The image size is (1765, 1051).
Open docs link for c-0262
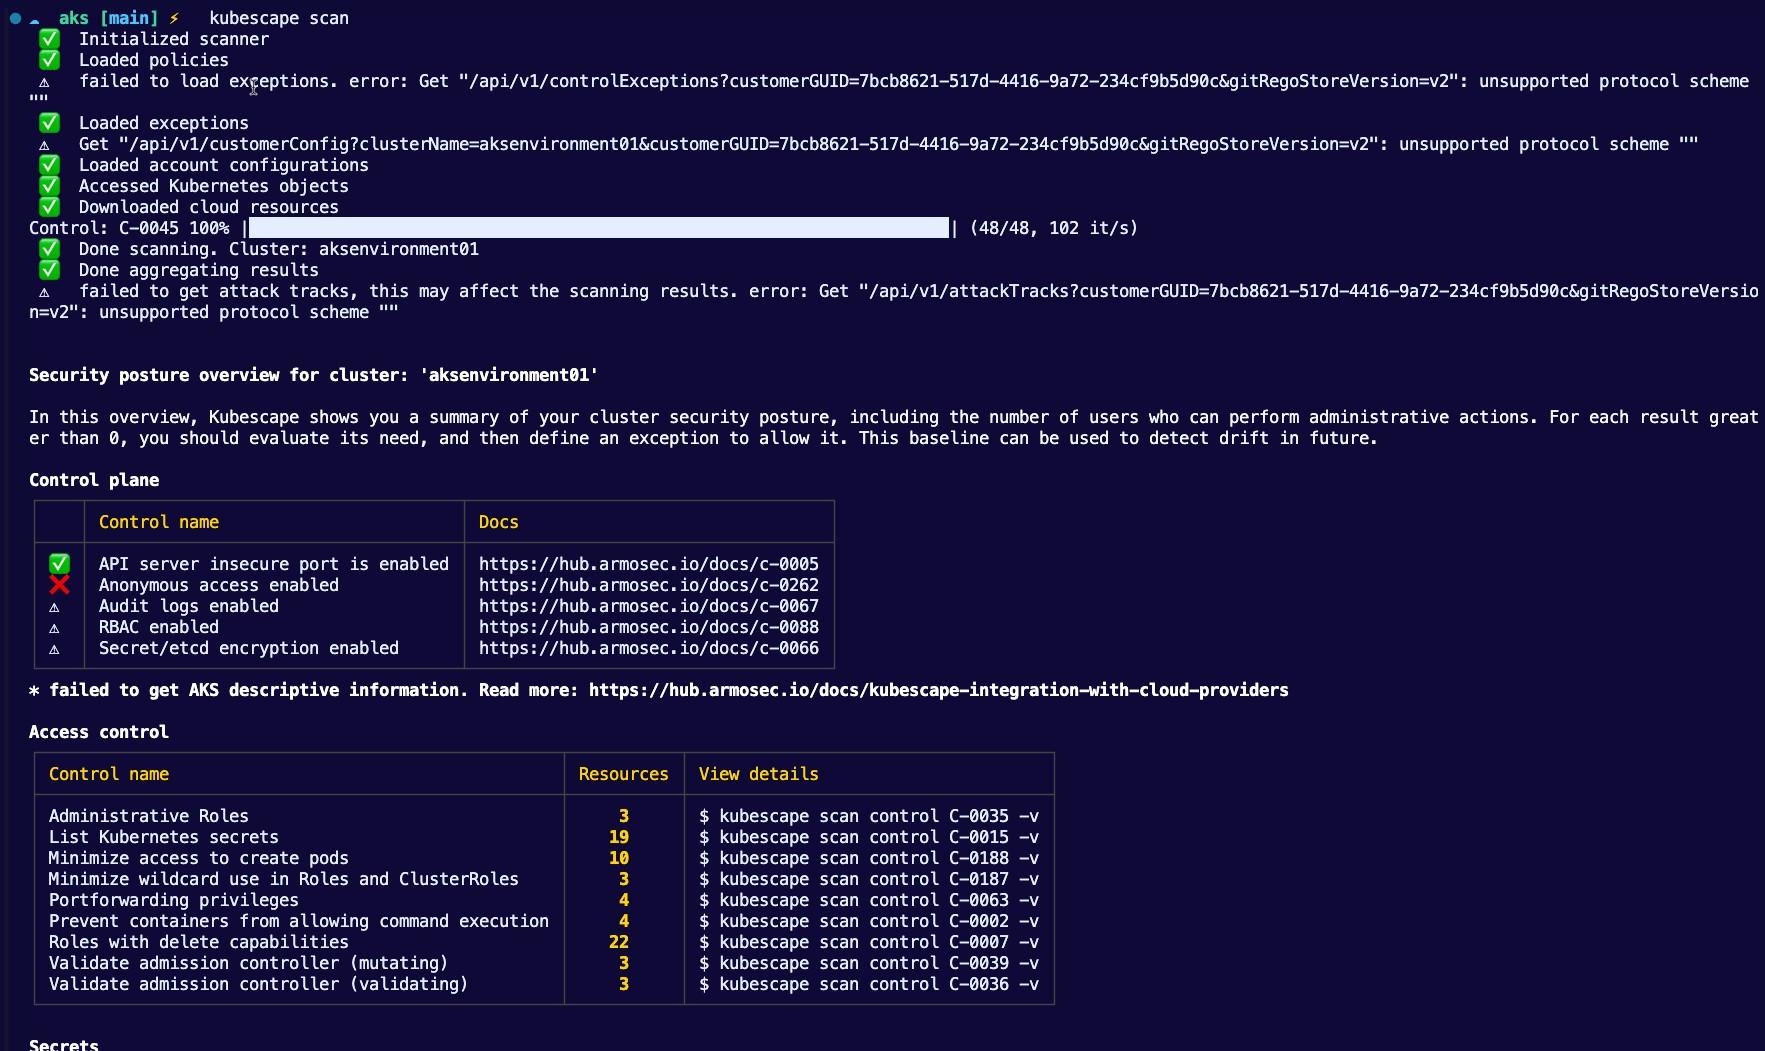tap(649, 585)
